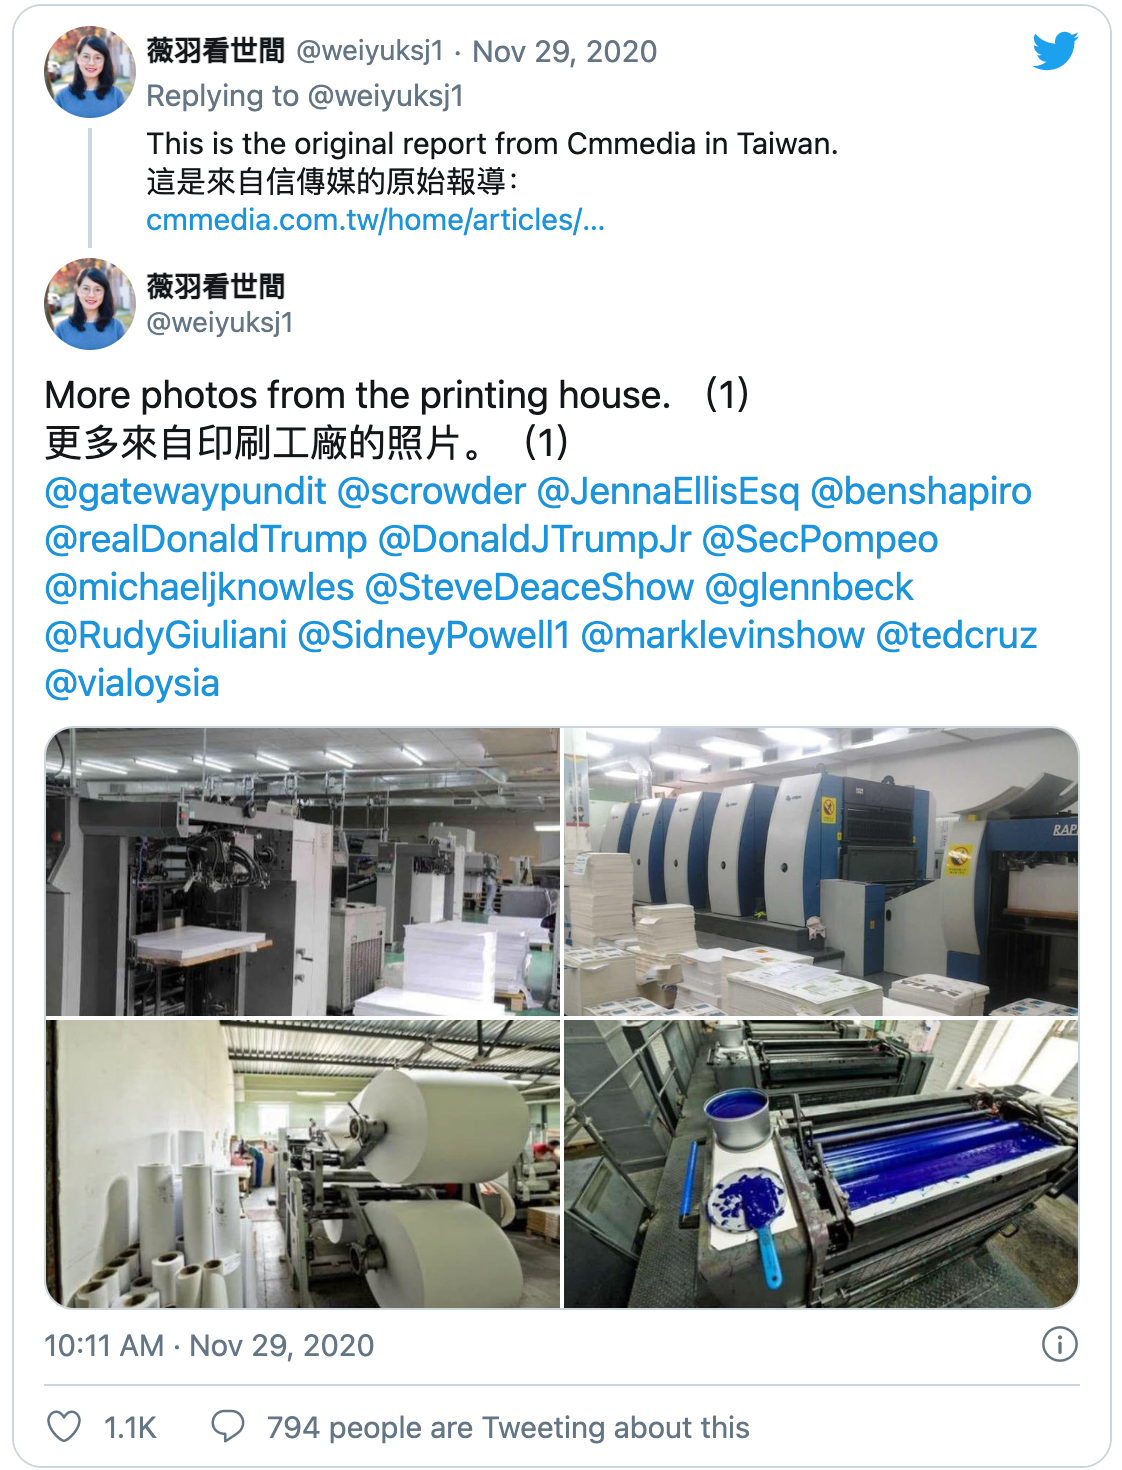Viewport: 1122px width, 1470px height.
Task: Like the tweet with heart icon
Action: tap(65, 1426)
